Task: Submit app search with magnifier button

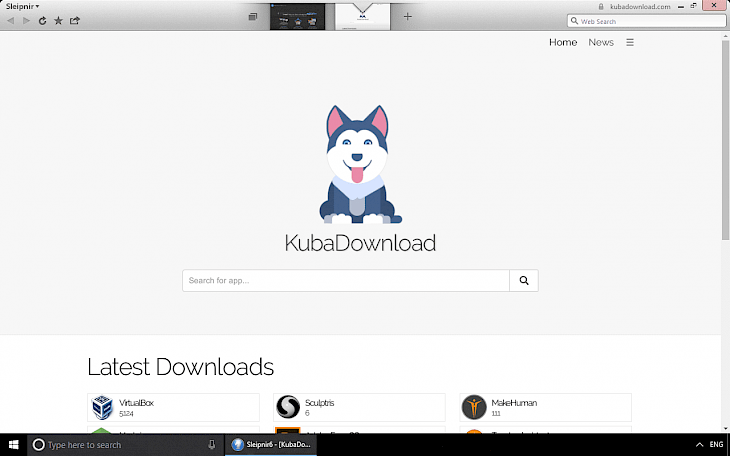Action: click(x=524, y=280)
